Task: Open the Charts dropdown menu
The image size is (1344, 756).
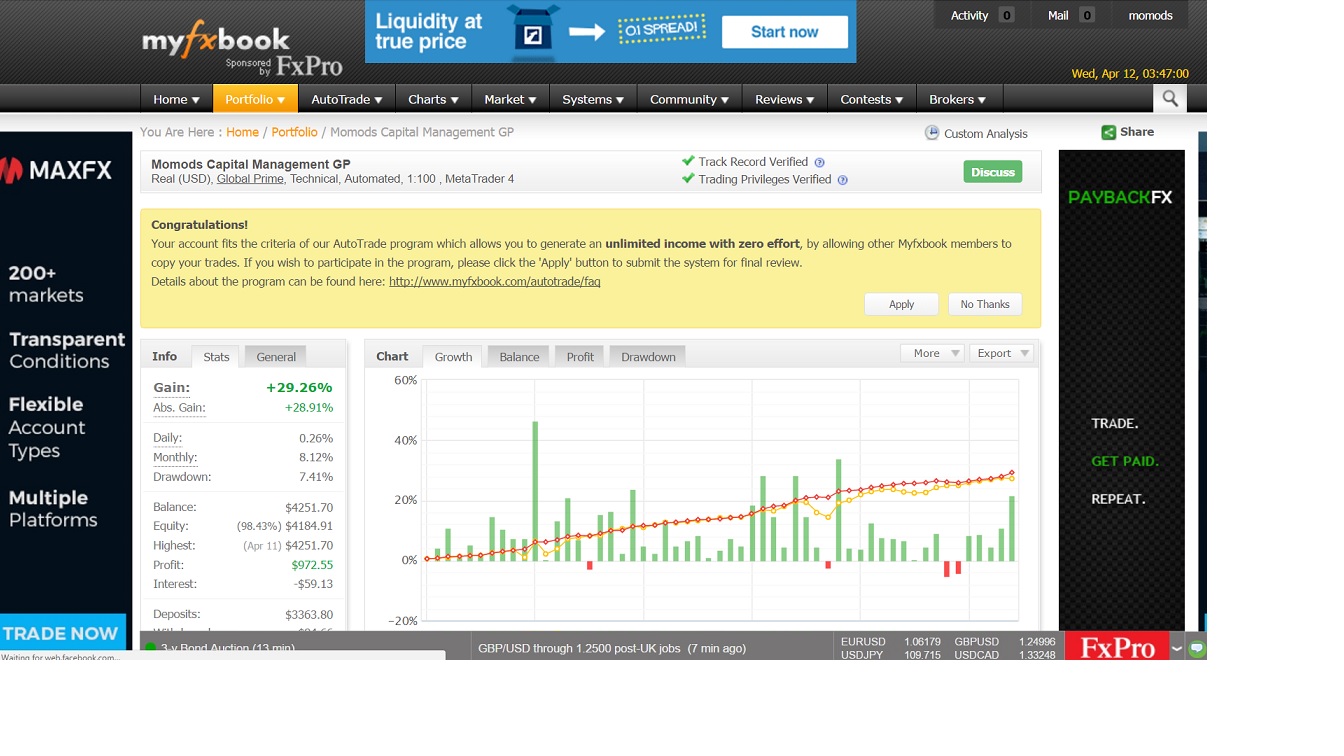Action: tap(433, 99)
